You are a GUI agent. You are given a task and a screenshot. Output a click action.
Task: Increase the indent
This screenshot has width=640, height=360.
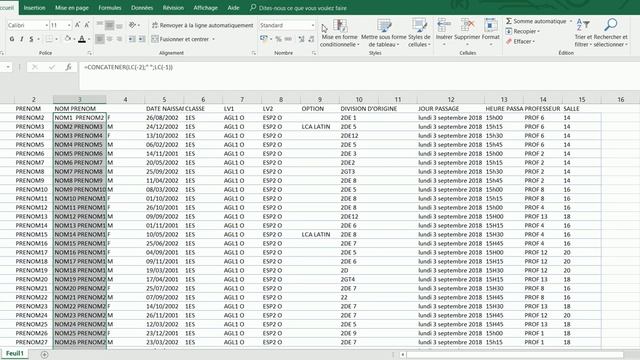click(142, 39)
